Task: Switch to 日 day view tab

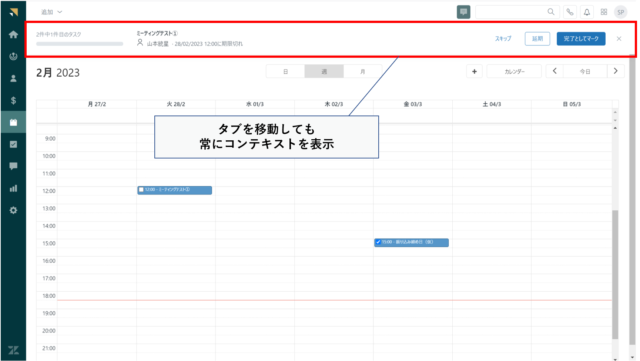Action: [285, 71]
